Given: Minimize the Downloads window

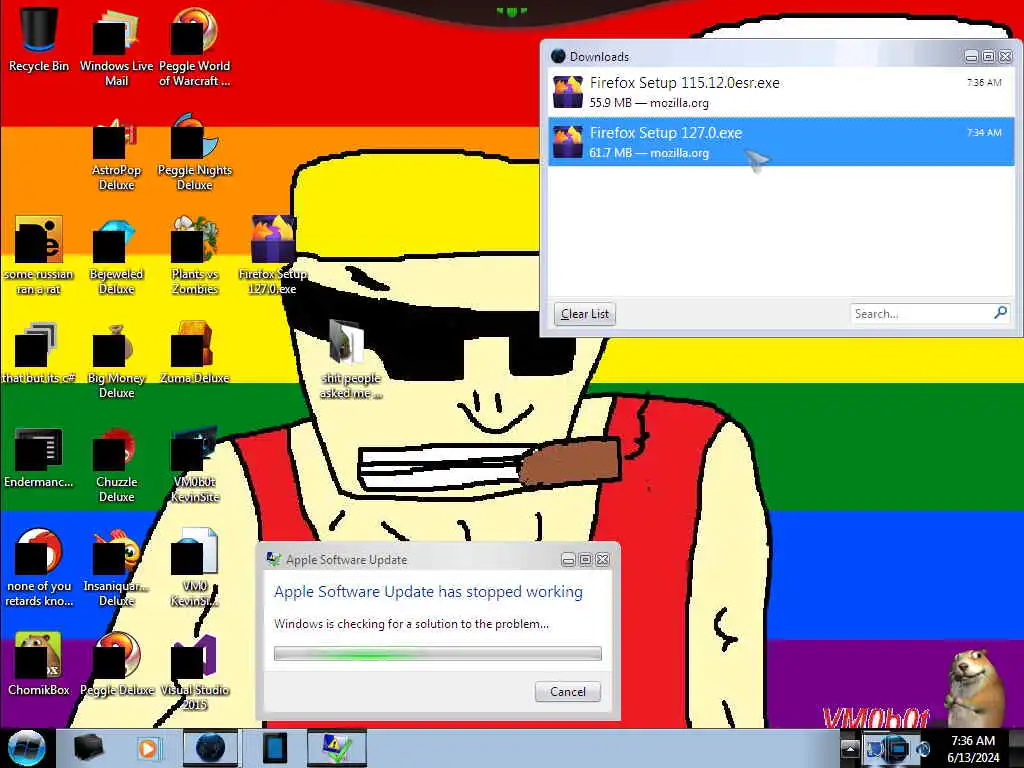Looking at the screenshot, I should point(971,57).
